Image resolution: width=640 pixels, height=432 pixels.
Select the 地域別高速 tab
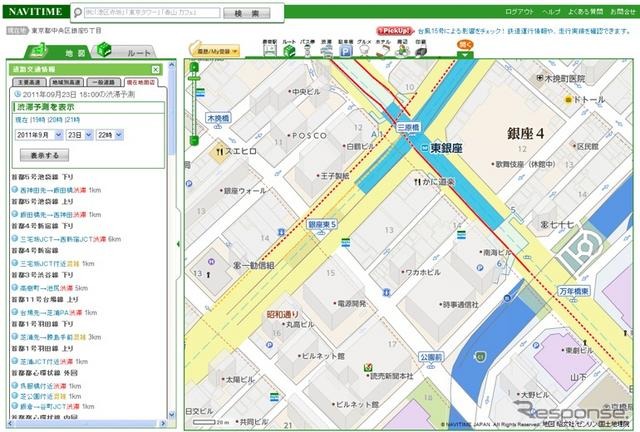(67, 82)
